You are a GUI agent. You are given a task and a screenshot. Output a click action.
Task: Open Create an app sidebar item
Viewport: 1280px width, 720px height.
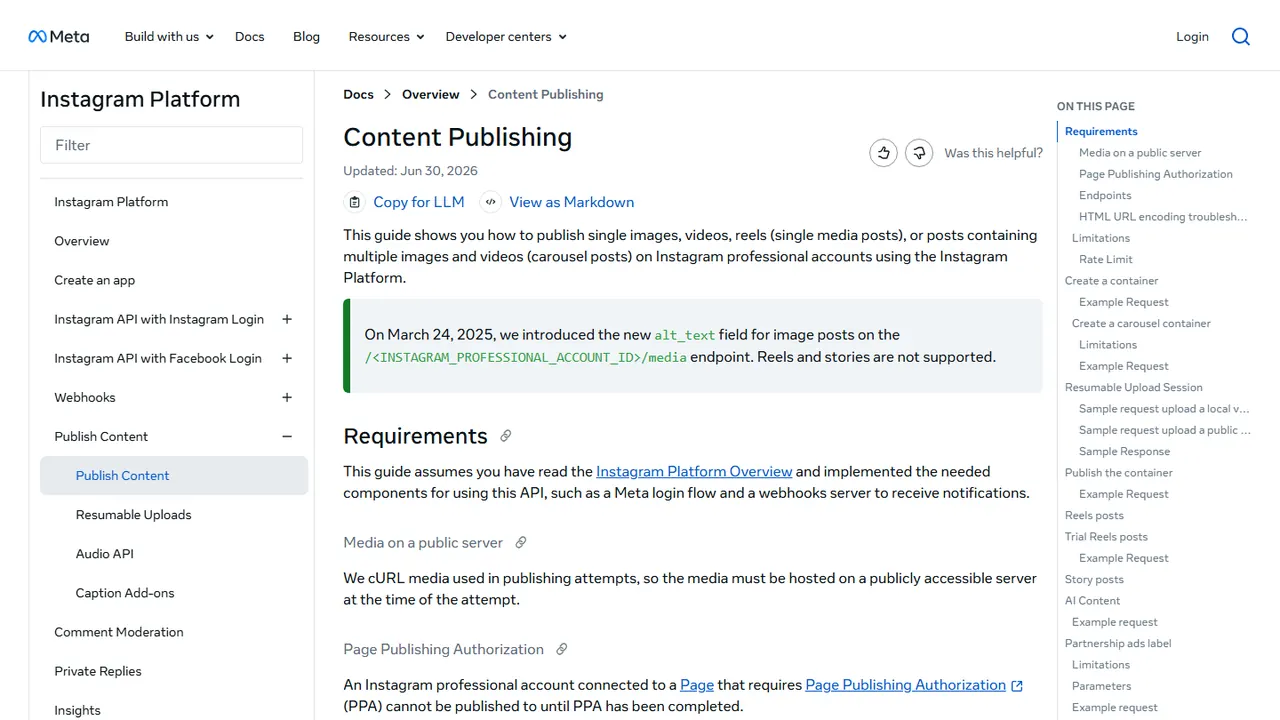[95, 280]
